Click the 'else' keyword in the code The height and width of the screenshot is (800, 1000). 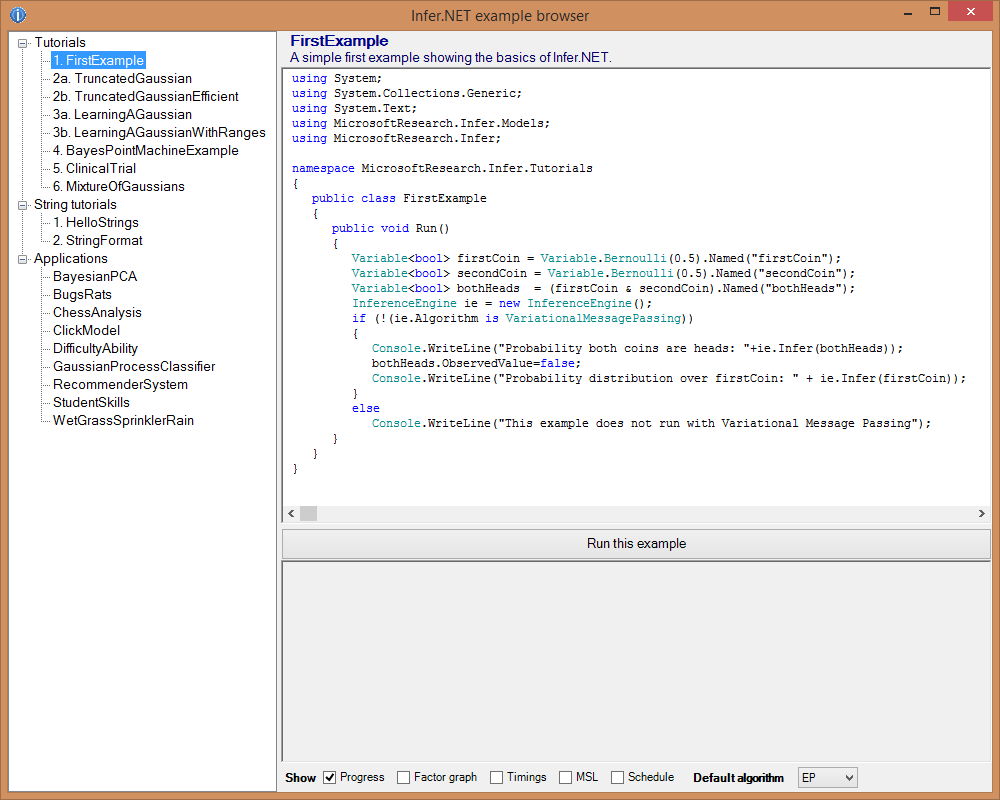click(365, 408)
